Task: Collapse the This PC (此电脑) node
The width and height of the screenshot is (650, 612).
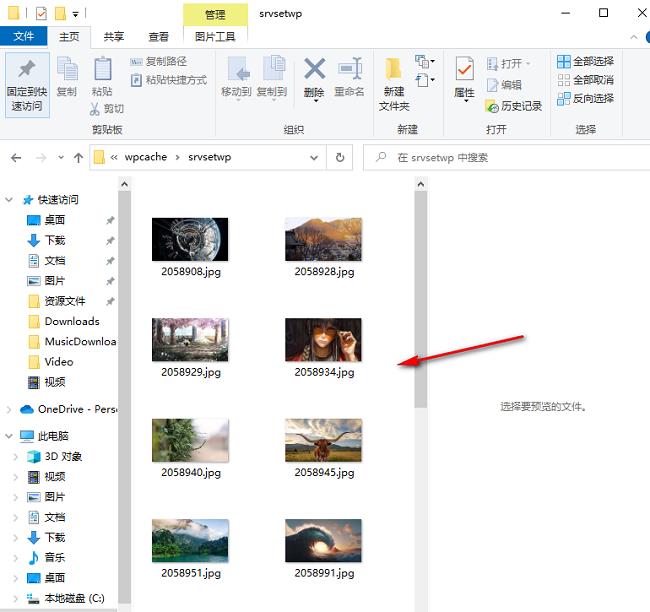Action: 9,436
